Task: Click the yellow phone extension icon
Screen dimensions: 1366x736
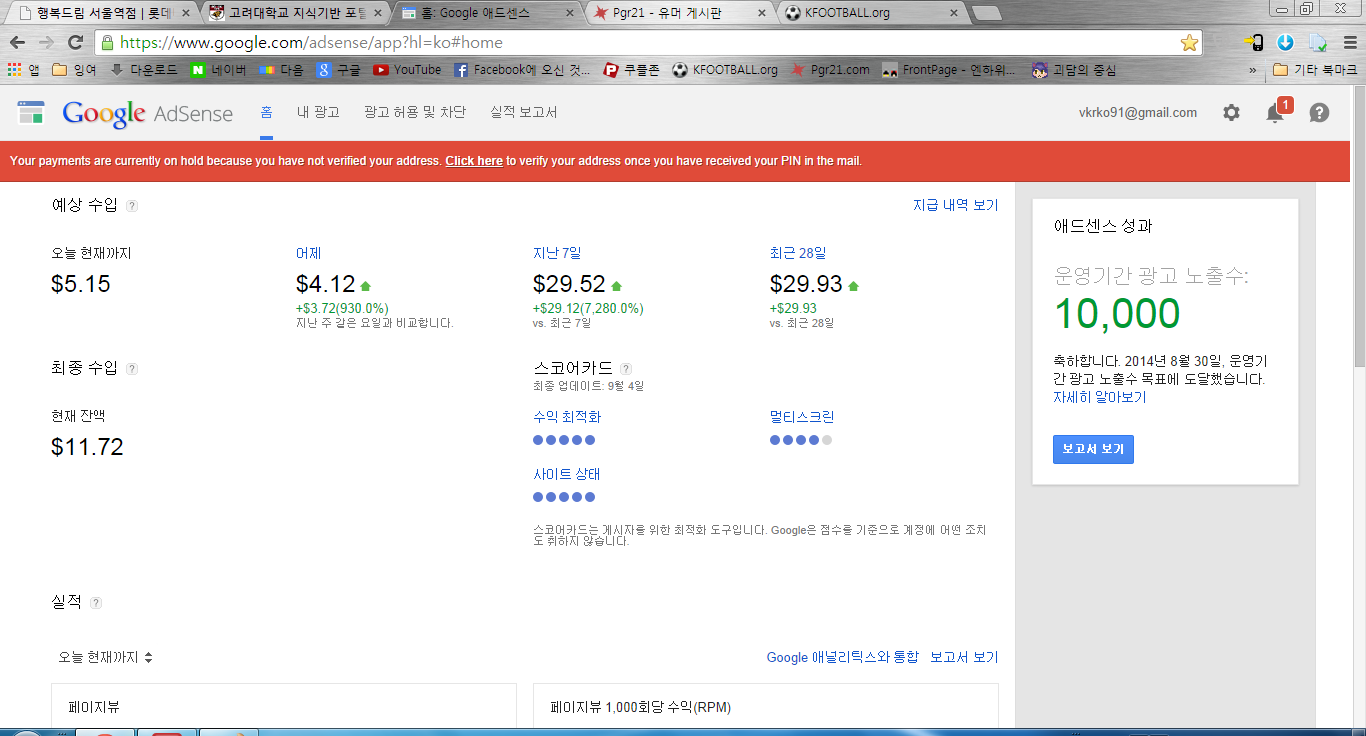Action: point(1254,43)
